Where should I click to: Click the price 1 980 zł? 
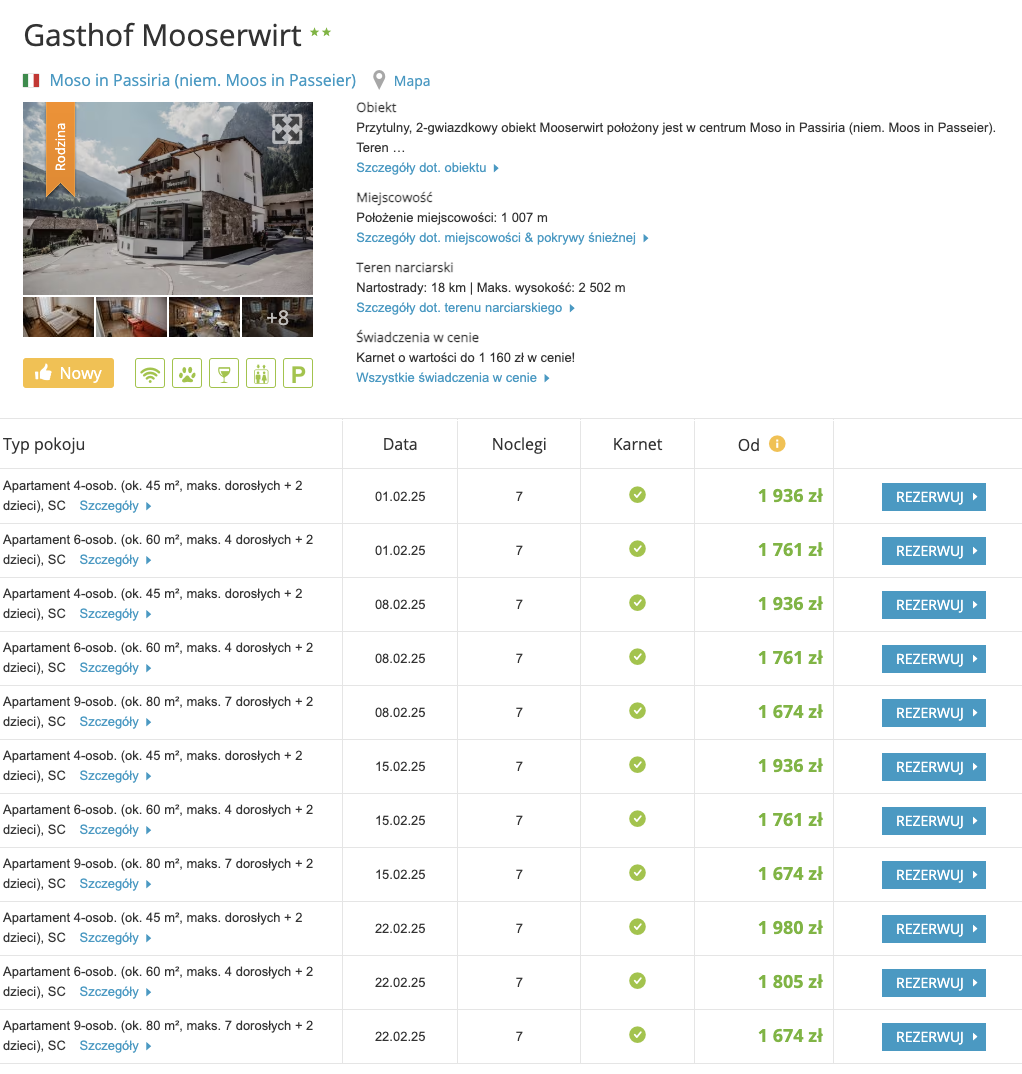point(790,927)
